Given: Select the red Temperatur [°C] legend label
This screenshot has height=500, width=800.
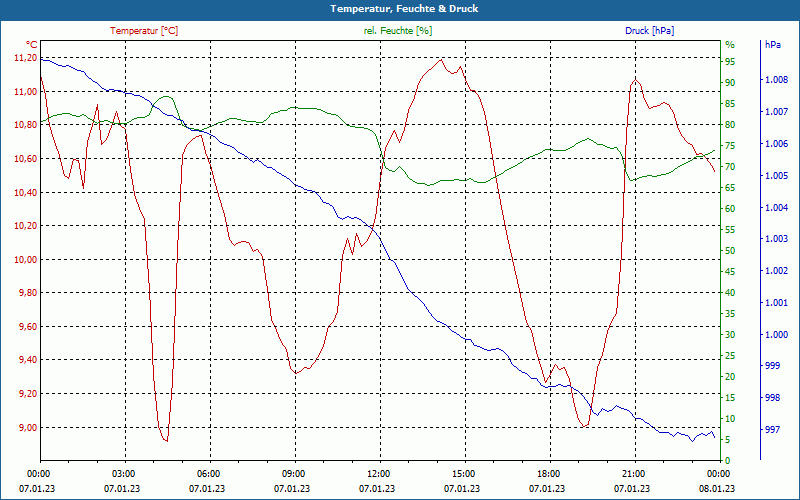Looking at the screenshot, I should 144,31.
